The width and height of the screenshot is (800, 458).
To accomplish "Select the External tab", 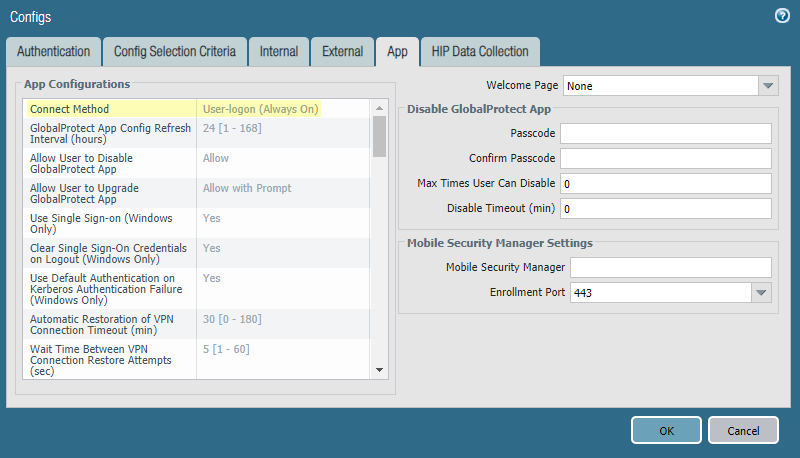I will (x=342, y=52).
